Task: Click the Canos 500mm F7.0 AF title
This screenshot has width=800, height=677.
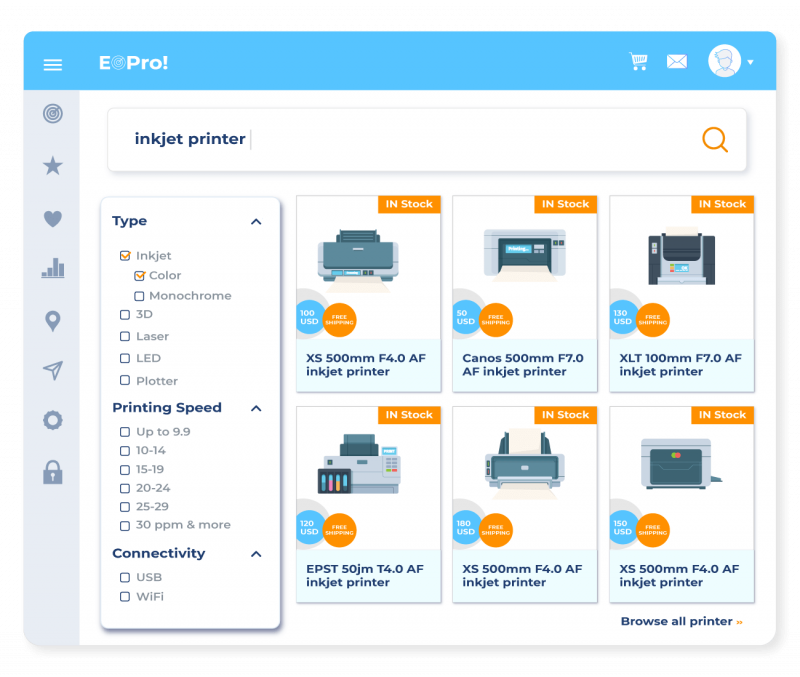Action: pyautogui.click(x=522, y=365)
